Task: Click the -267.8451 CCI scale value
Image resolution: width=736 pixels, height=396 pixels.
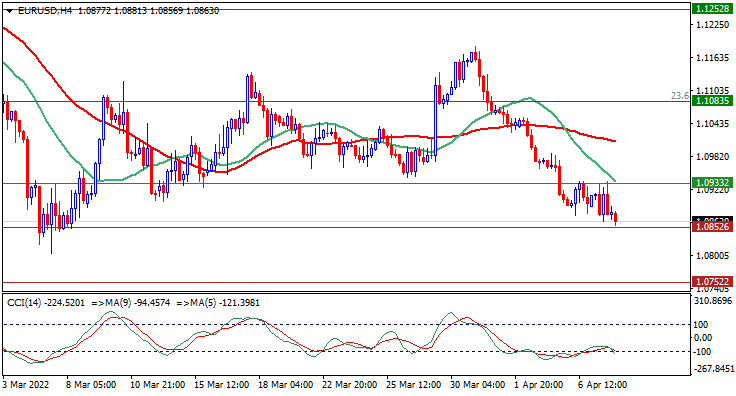Action: click(713, 369)
